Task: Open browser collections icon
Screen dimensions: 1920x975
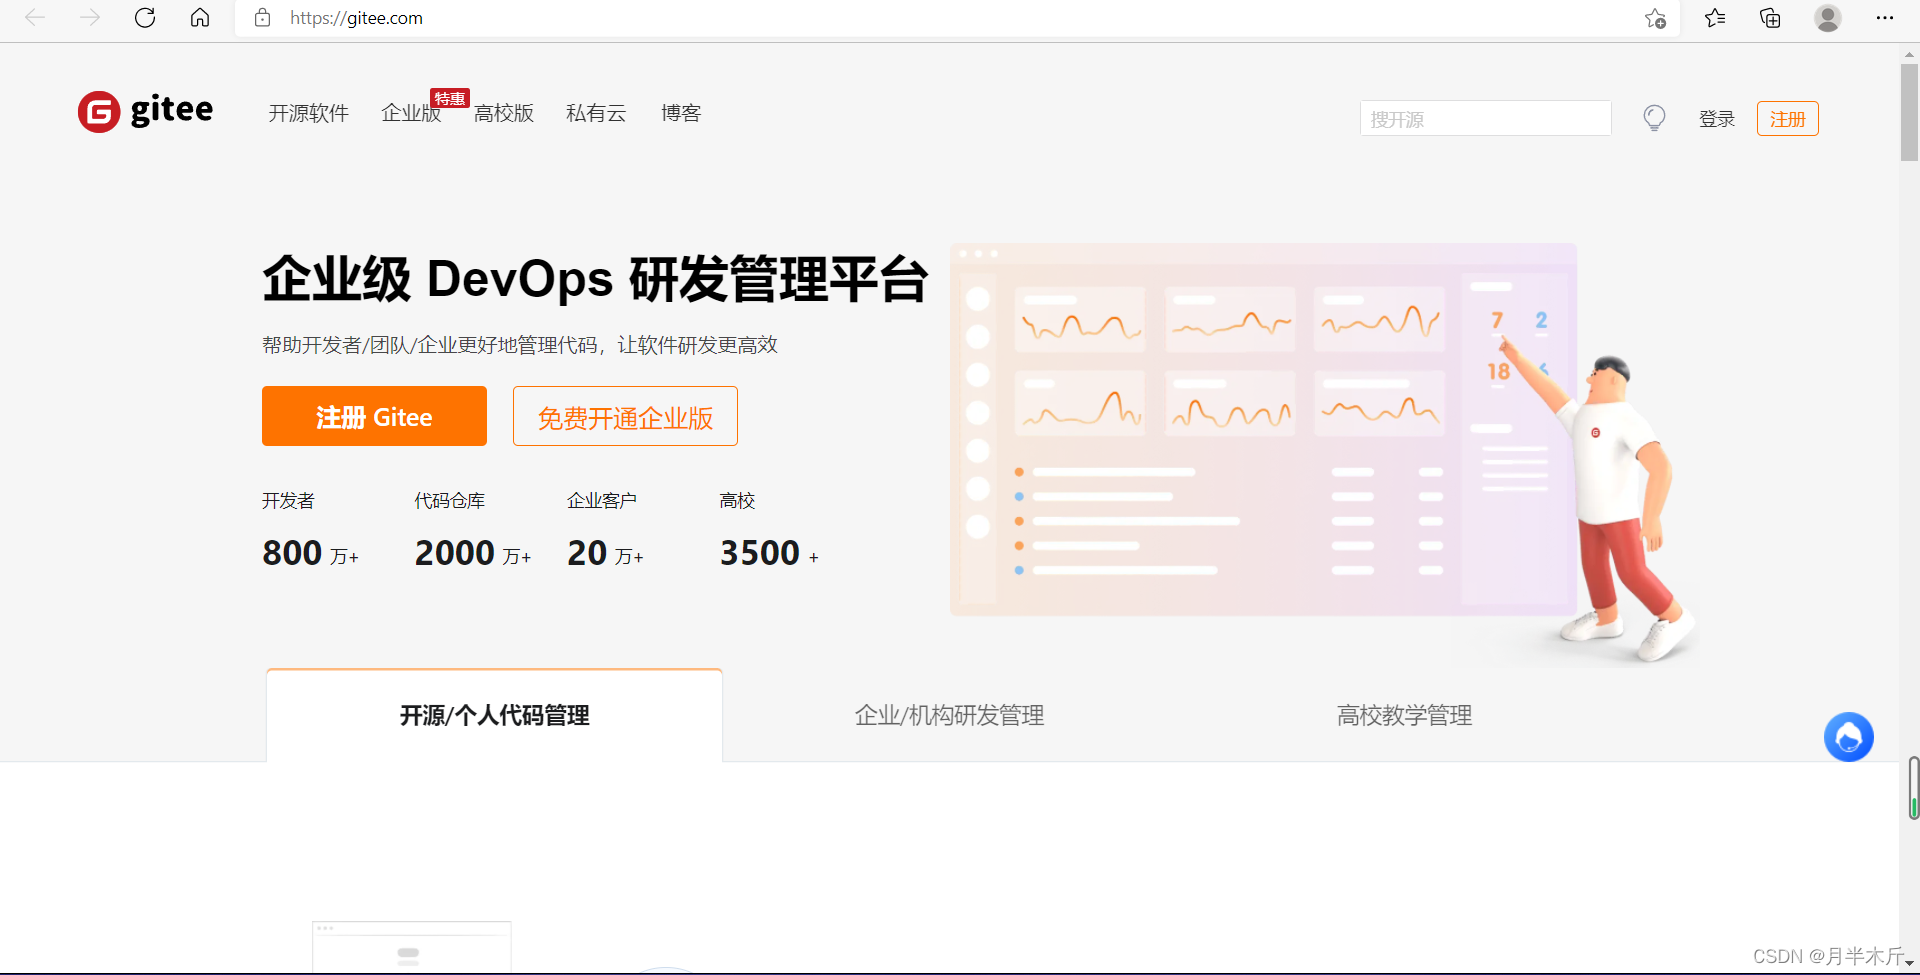Action: pos(1770,18)
